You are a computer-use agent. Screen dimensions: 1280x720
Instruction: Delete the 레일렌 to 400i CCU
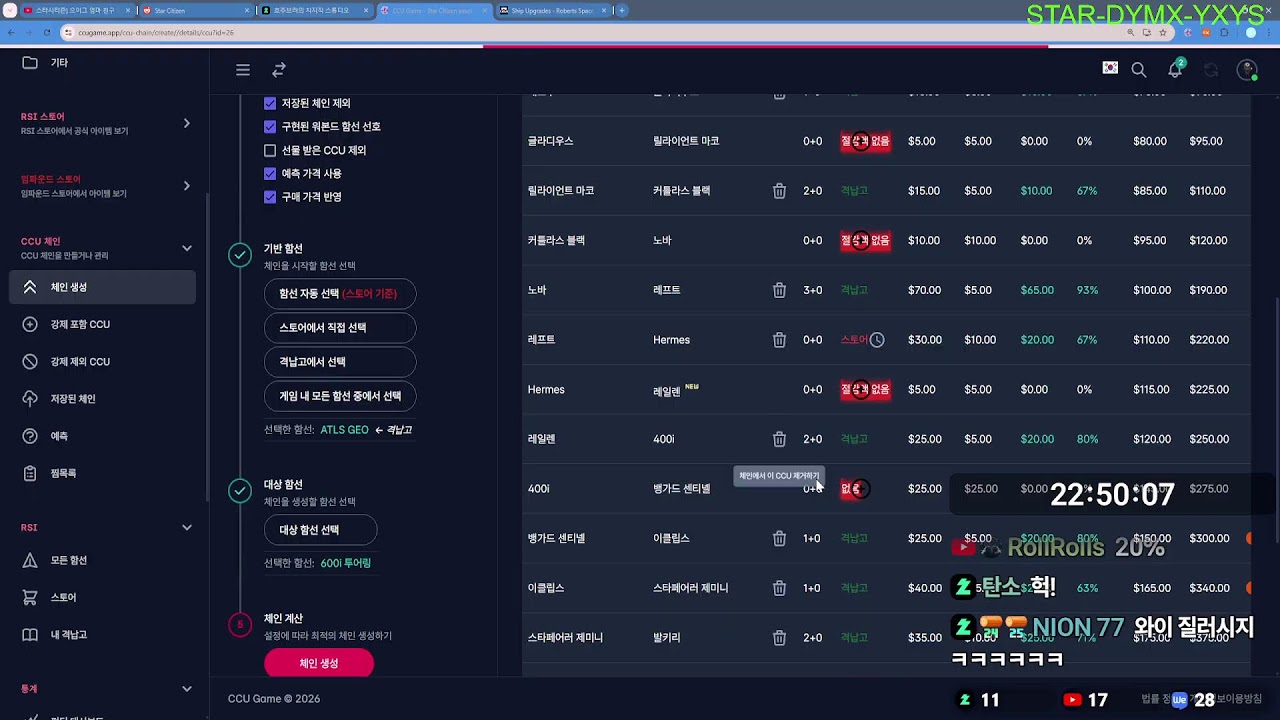(x=779, y=439)
